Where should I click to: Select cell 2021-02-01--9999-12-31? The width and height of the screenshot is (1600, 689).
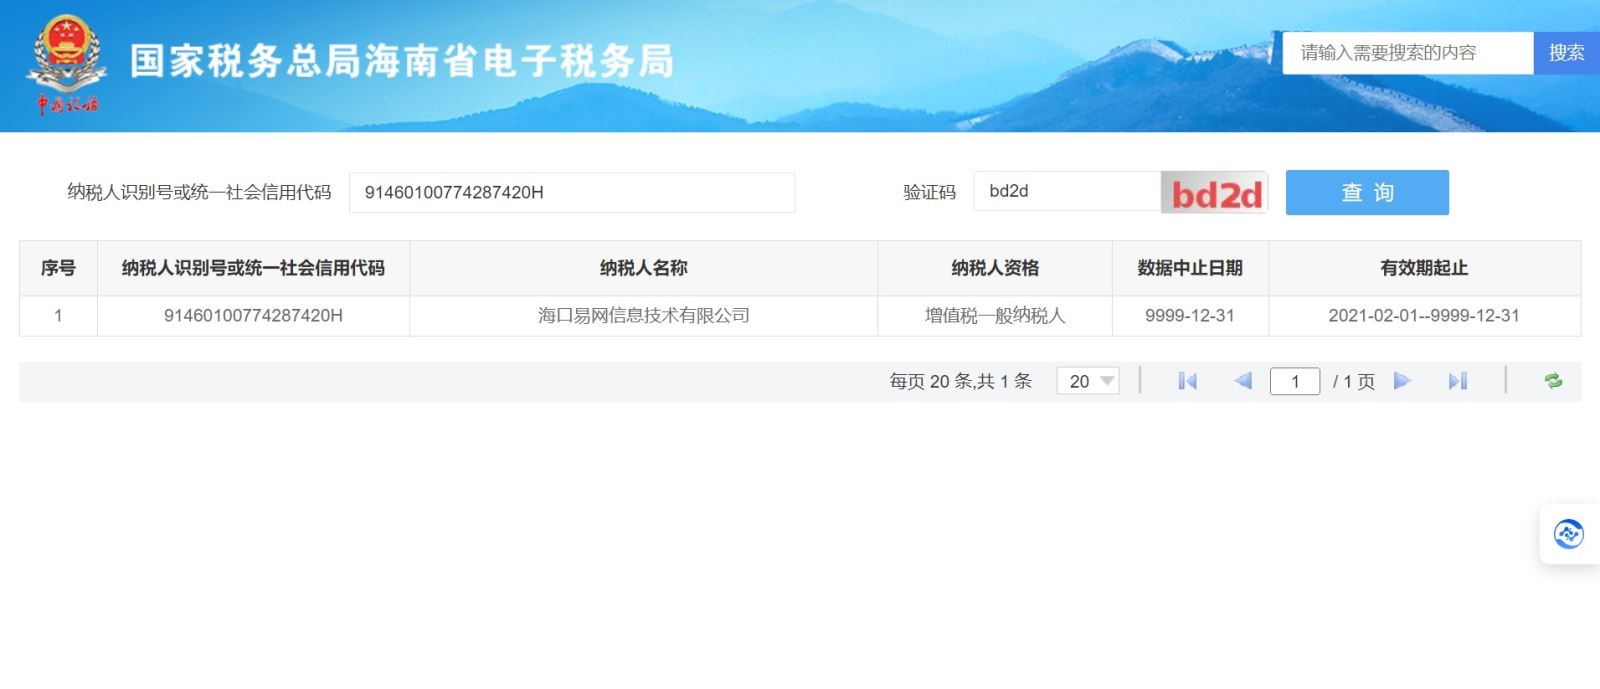point(1424,316)
